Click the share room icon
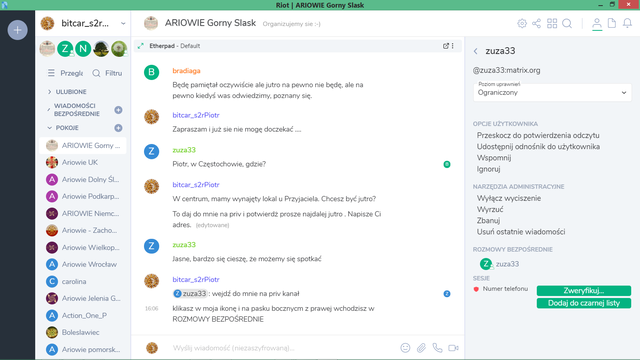The height and width of the screenshot is (360, 640). [536, 24]
